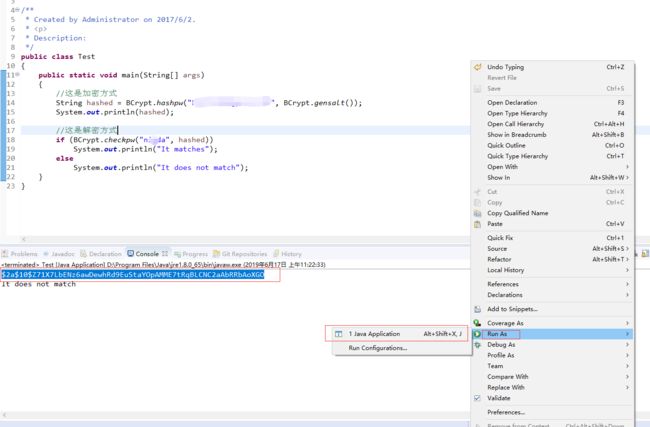
Task: Expand the Open With submenu arrow
Action: [627, 167]
